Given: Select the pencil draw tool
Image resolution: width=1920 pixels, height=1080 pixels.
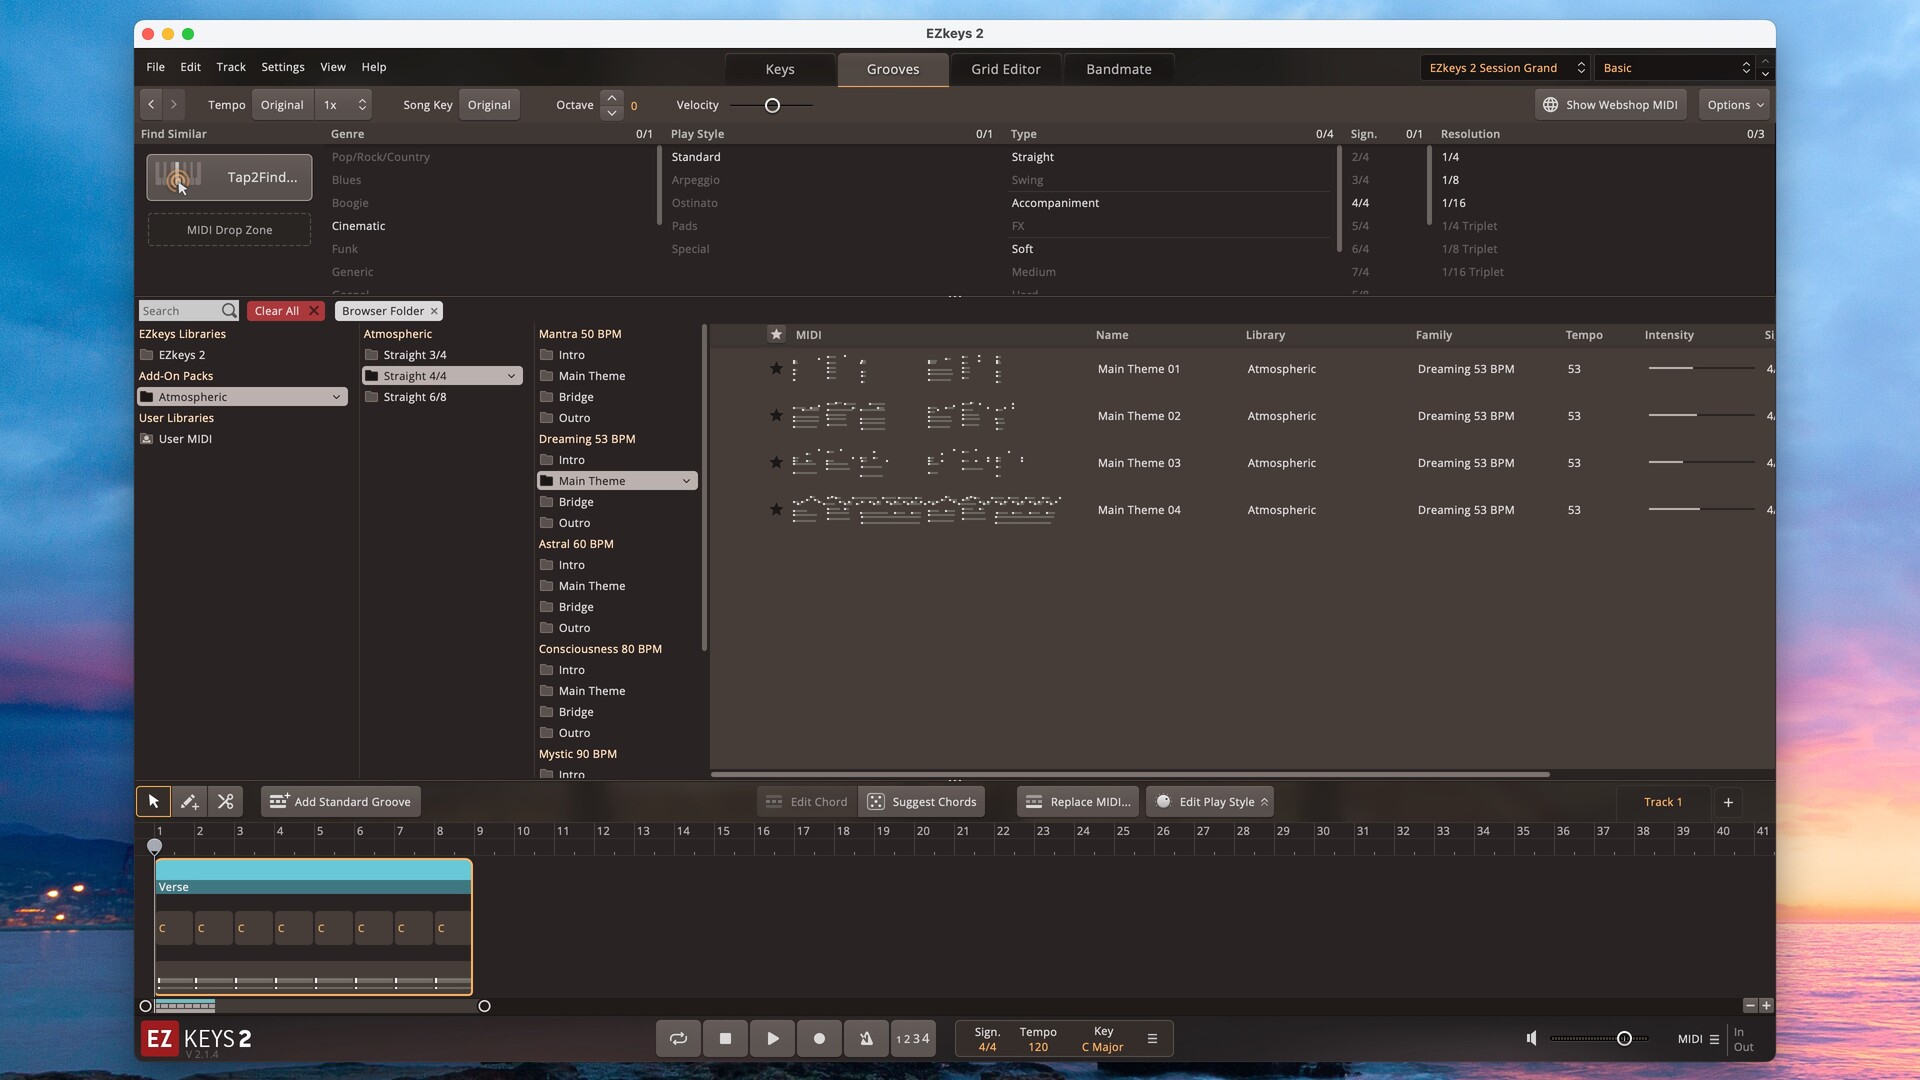Looking at the screenshot, I should [x=189, y=802].
